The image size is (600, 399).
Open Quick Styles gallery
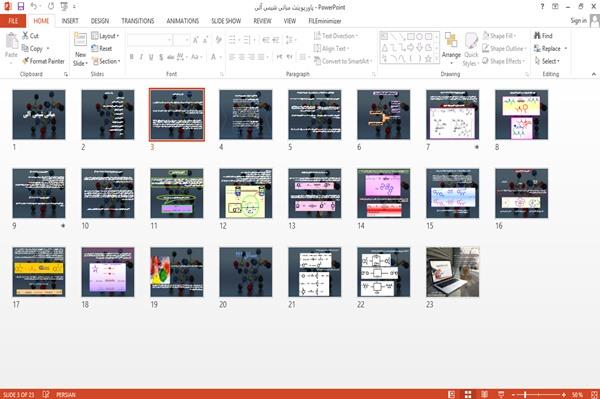[x=471, y=50]
